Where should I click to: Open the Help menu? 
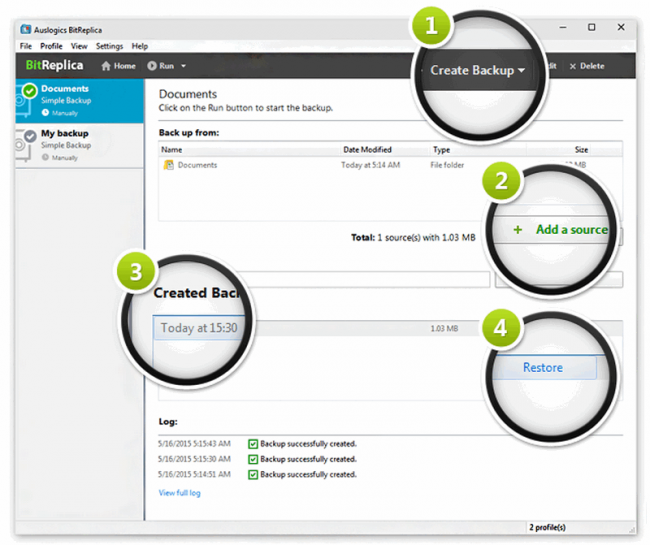pos(140,46)
